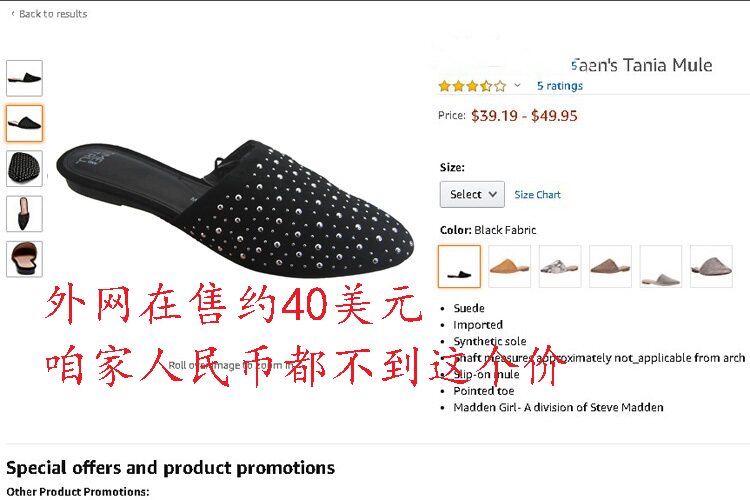Open the 5 ratings link
Screen dimensions: 750x500
(x=560, y=86)
